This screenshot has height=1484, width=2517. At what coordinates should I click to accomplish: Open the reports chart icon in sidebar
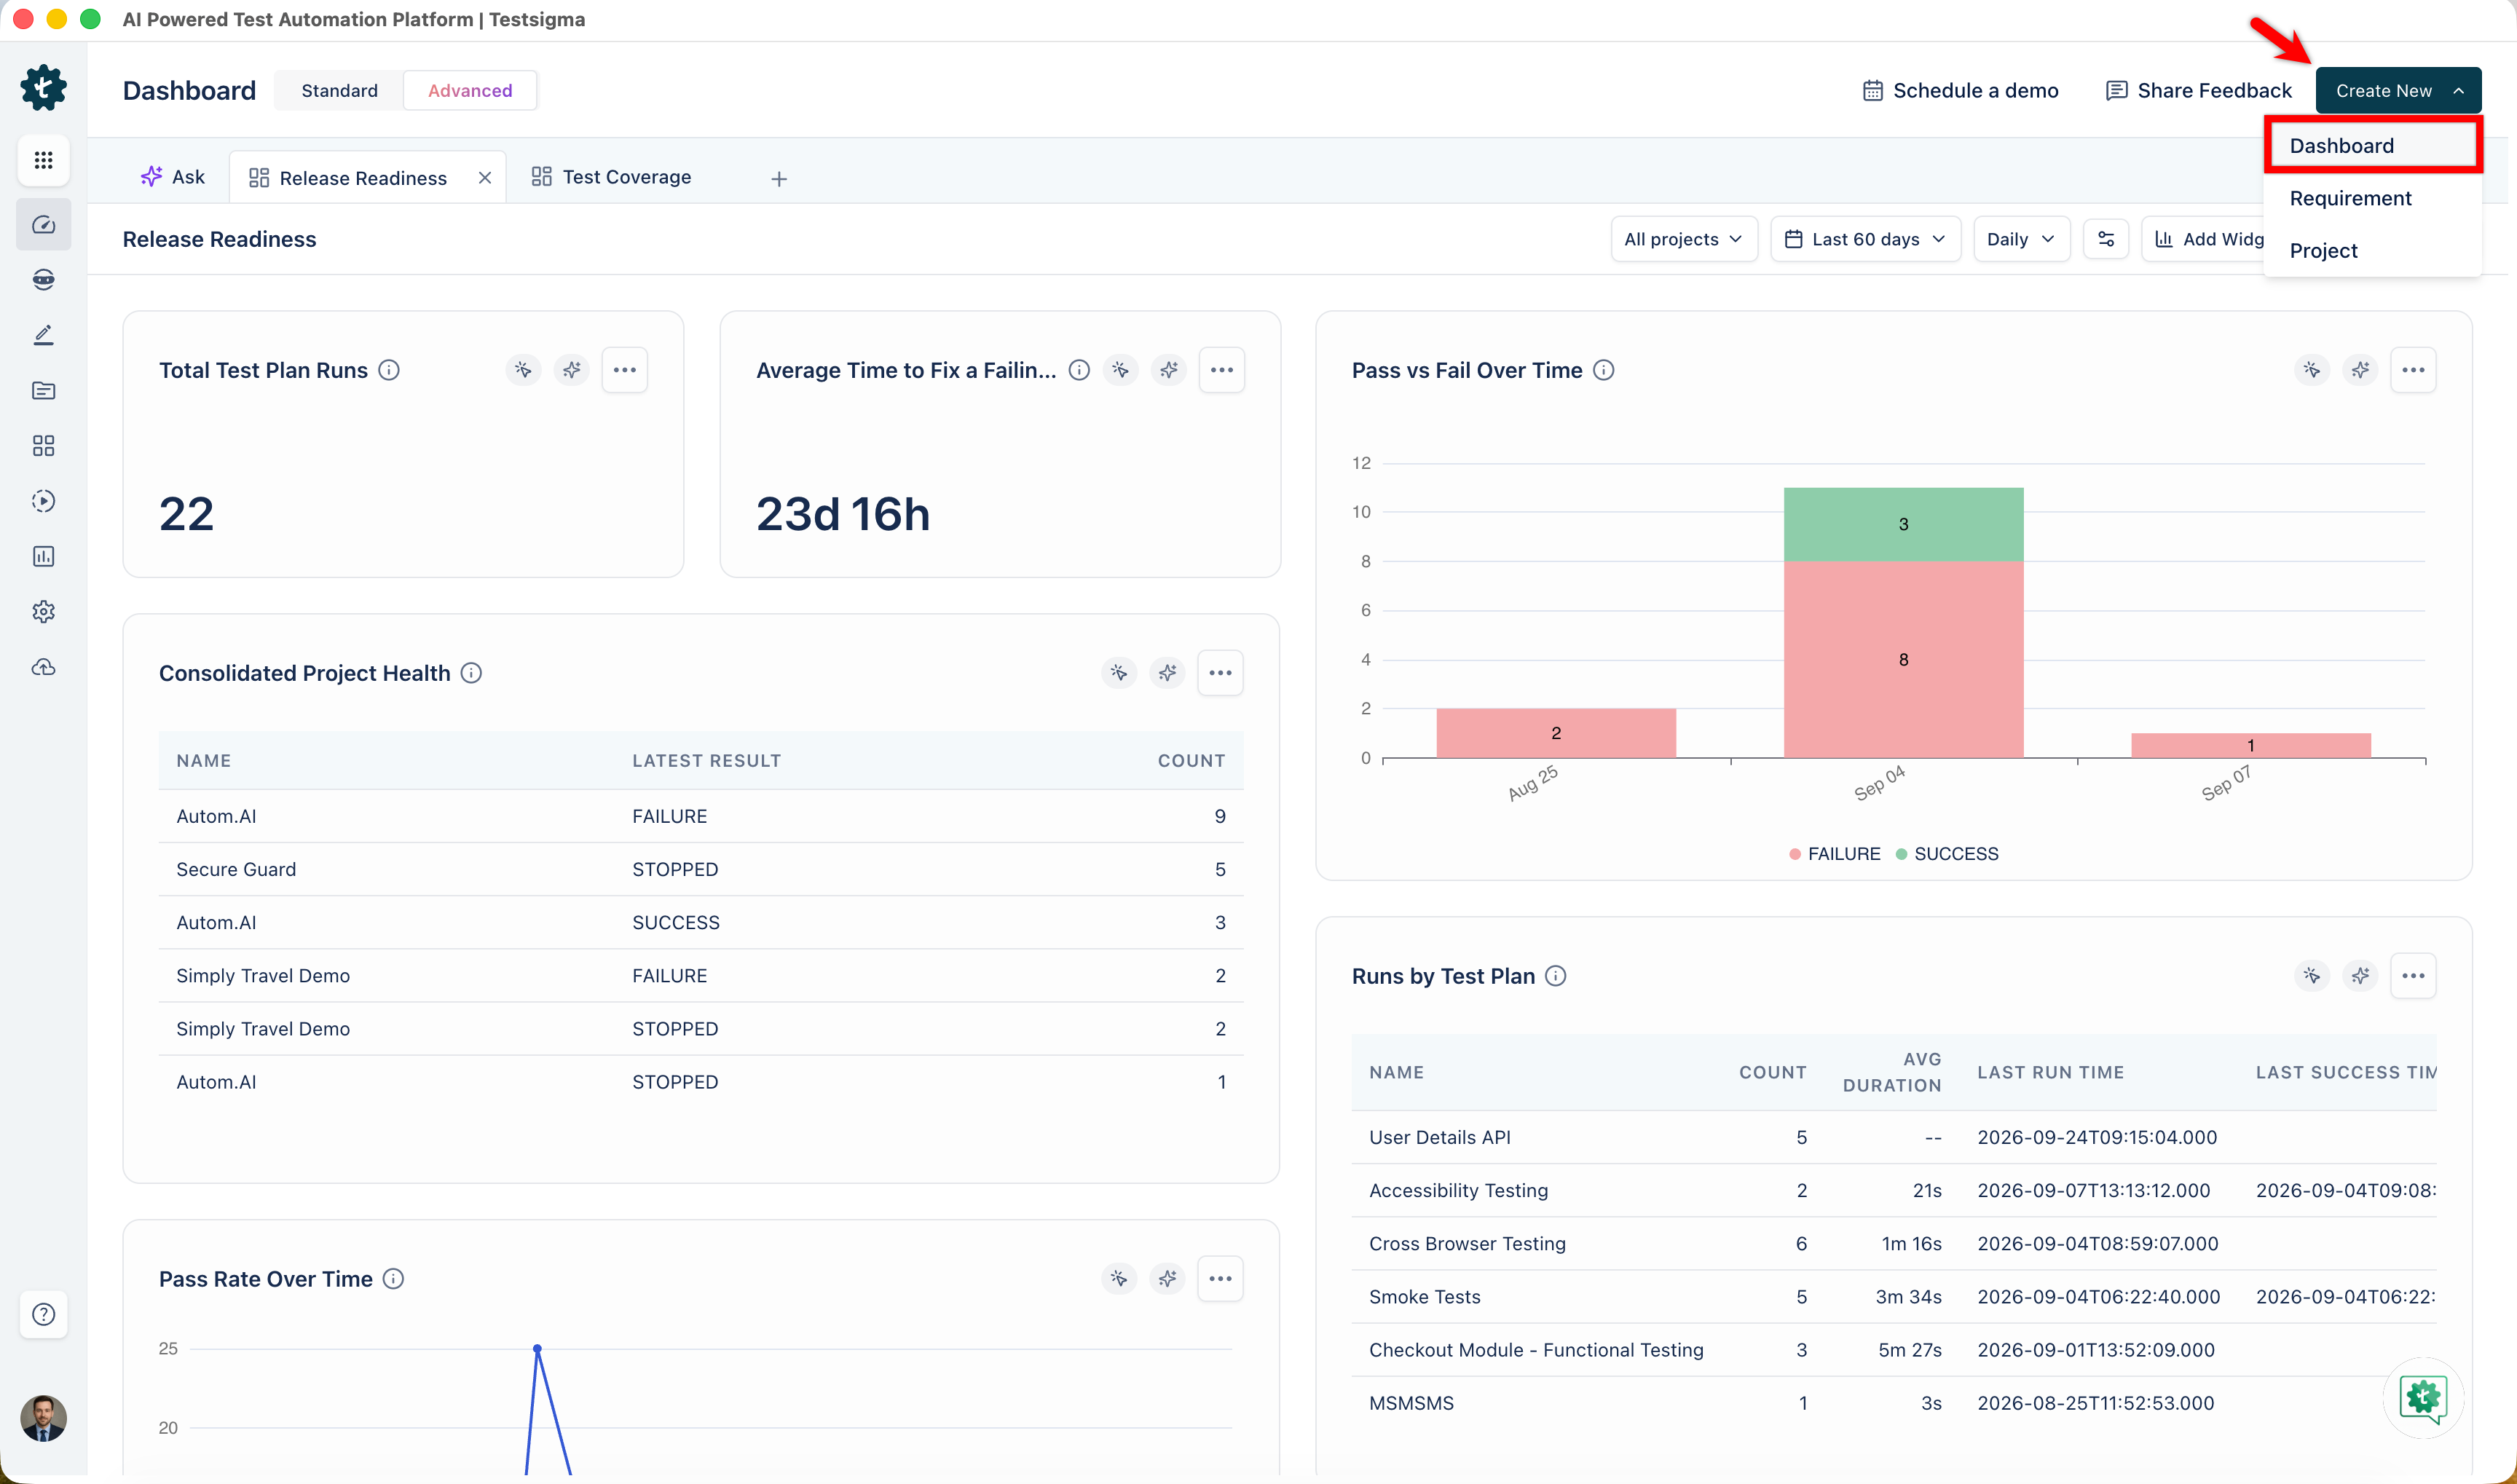coord(43,556)
